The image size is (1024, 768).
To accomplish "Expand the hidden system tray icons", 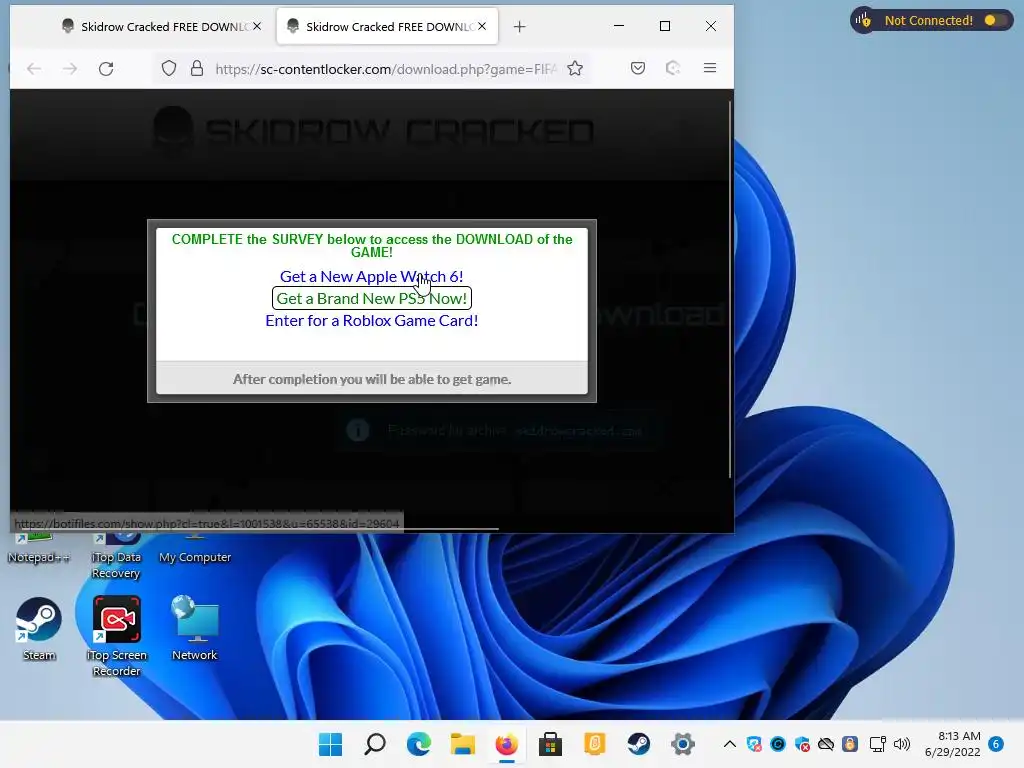I will tap(730, 744).
